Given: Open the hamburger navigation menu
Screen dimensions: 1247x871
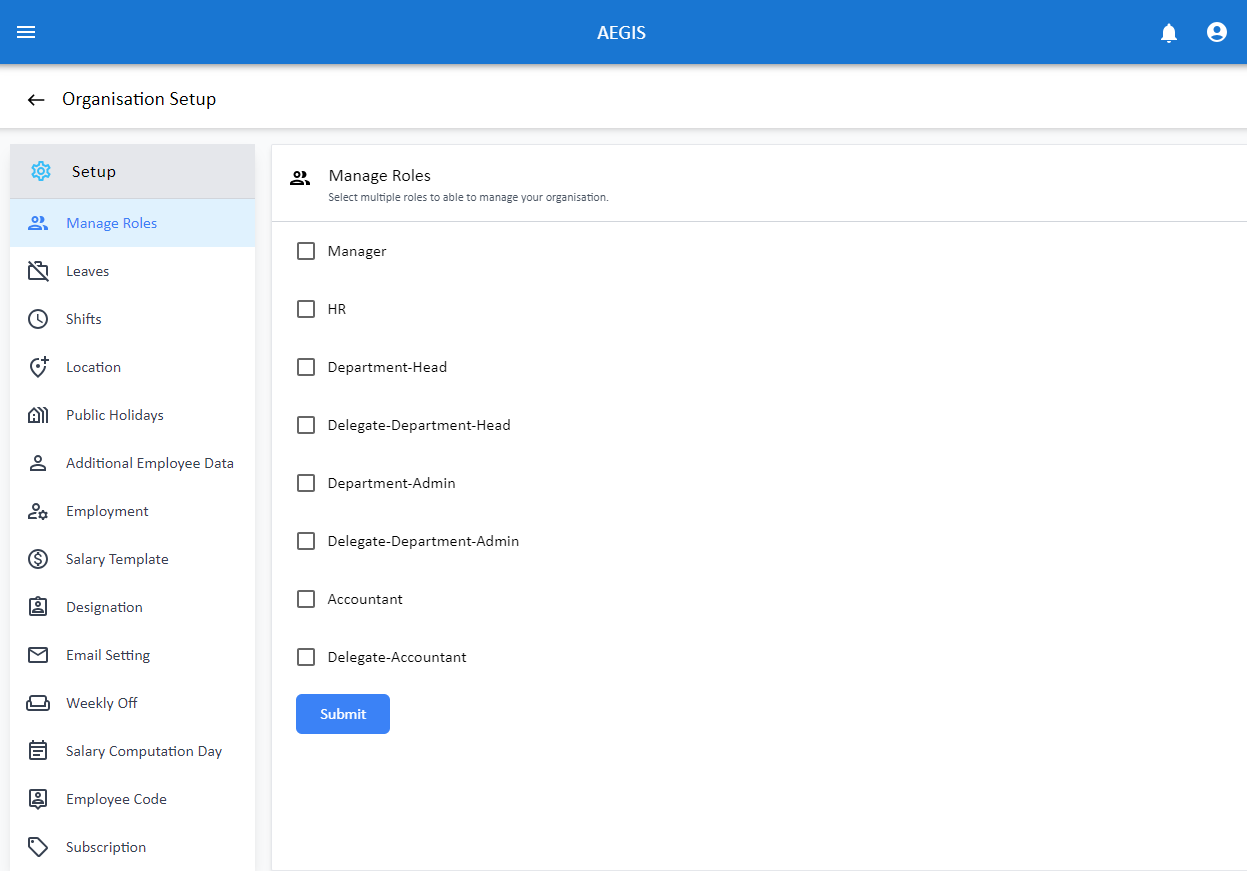Looking at the screenshot, I should [x=26, y=32].
